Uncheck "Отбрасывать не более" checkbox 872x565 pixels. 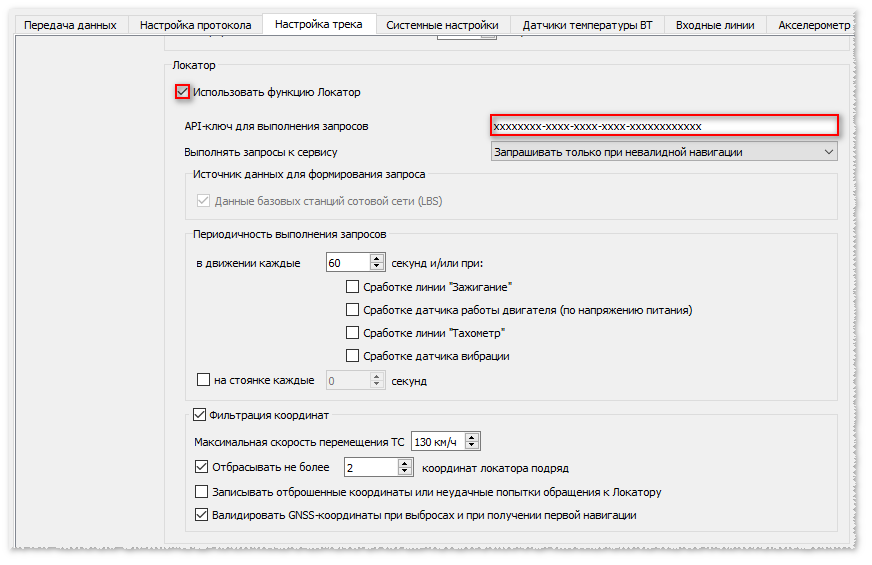coord(201,467)
